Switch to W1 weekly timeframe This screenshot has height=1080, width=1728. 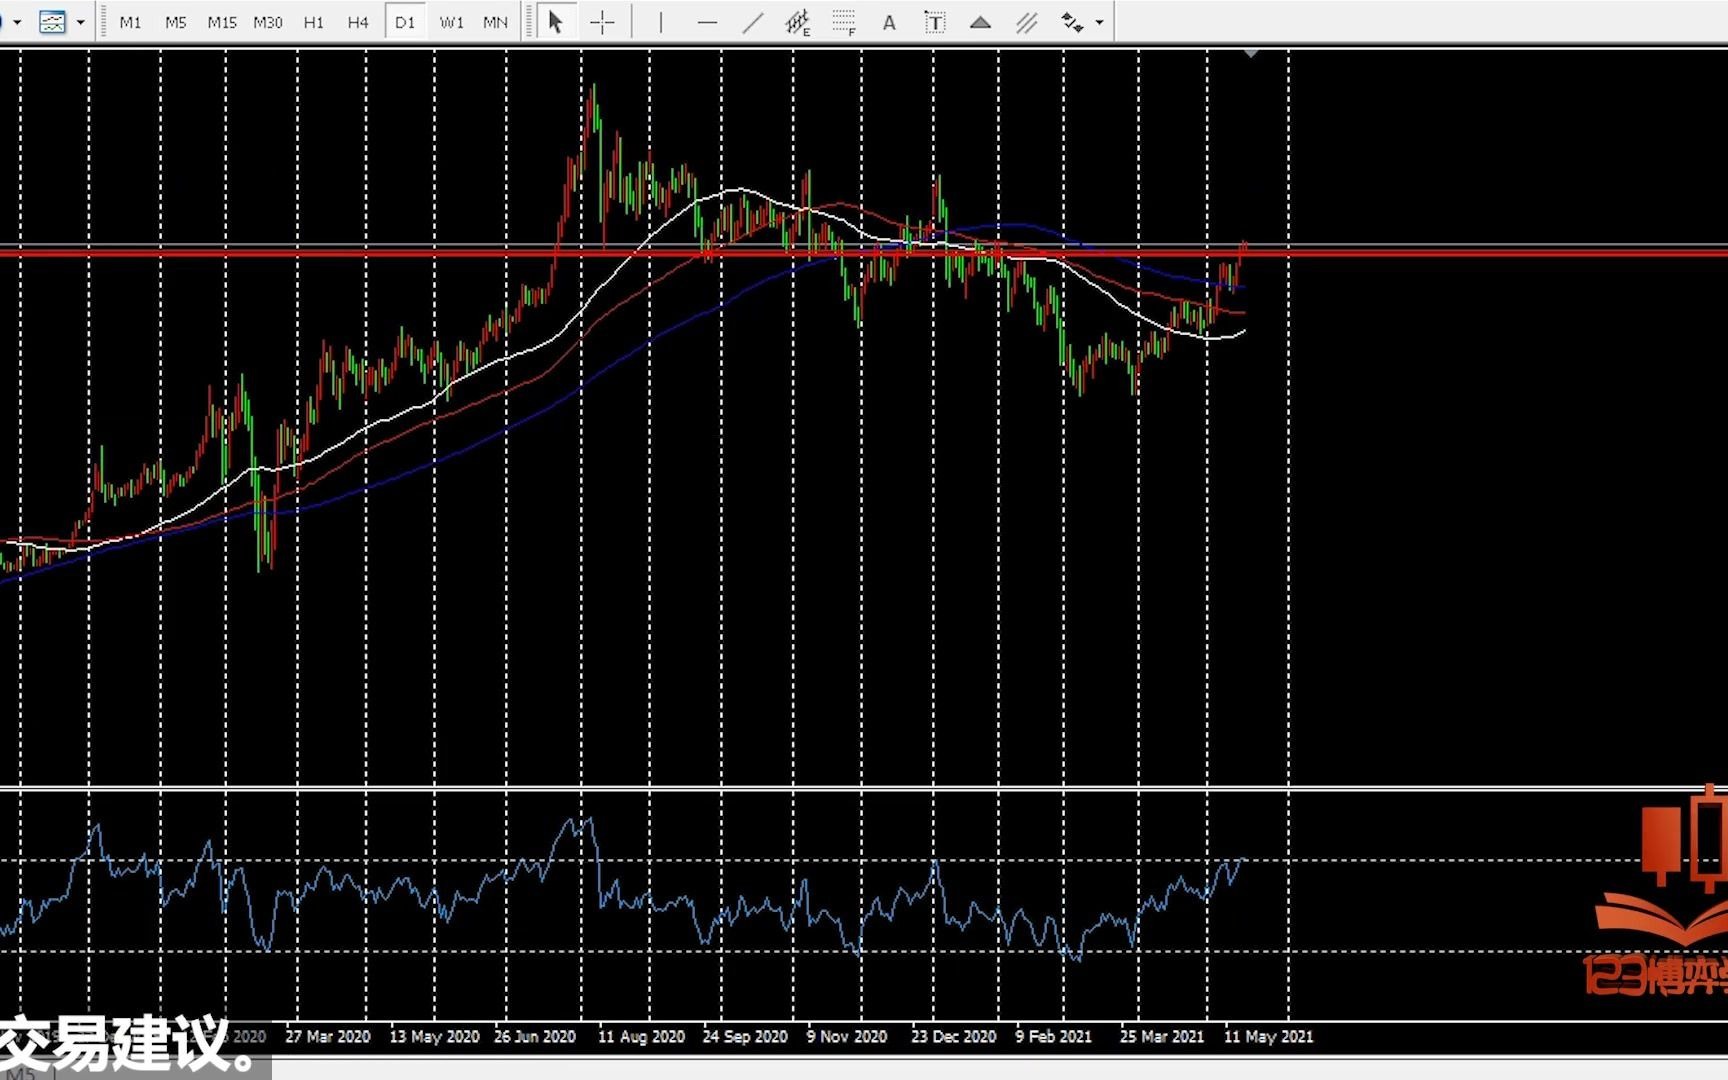click(x=452, y=22)
